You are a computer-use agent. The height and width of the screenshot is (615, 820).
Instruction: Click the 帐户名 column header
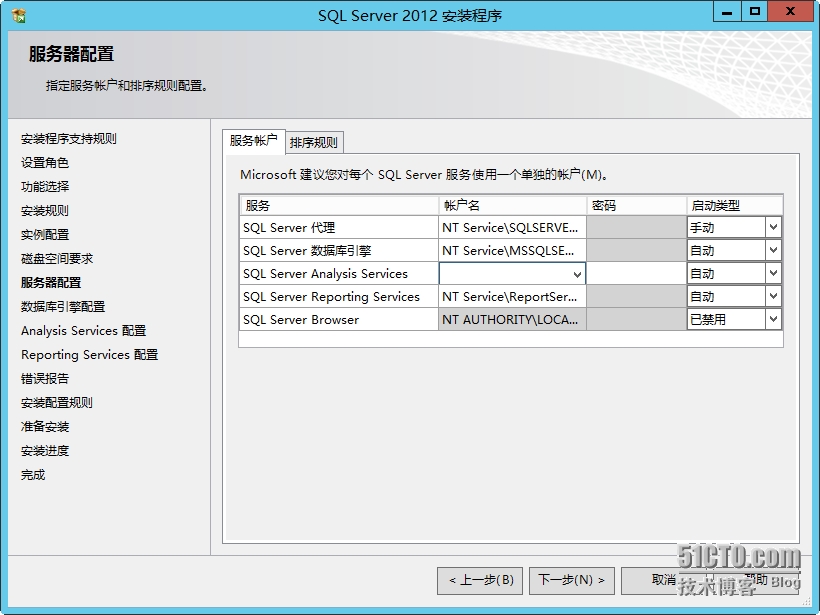pos(512,206)
